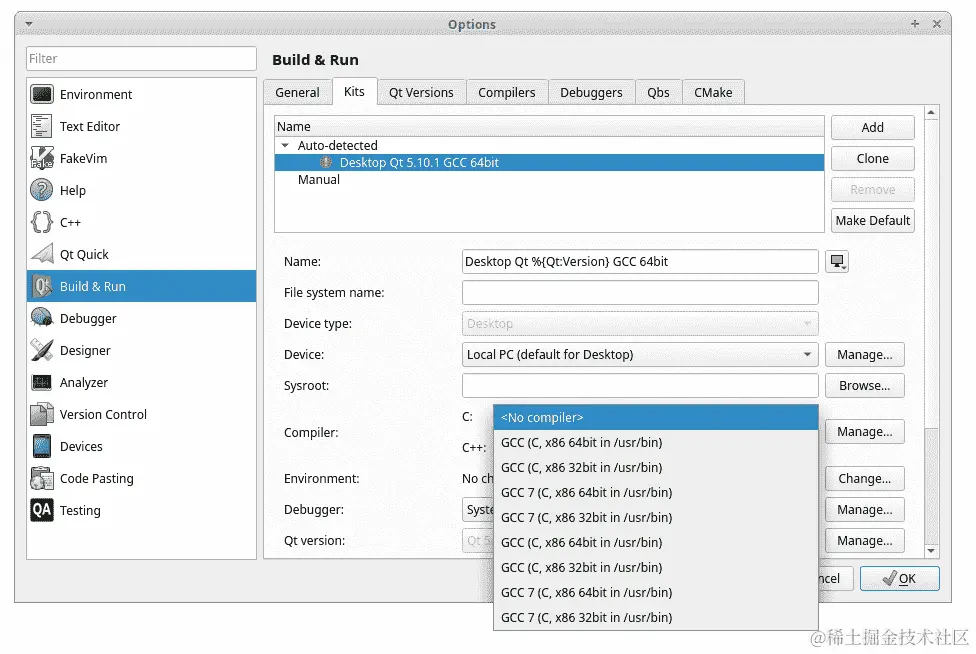976x654 pixels.
Task: Switch to the Kits tab
Action: pos(354,91)
